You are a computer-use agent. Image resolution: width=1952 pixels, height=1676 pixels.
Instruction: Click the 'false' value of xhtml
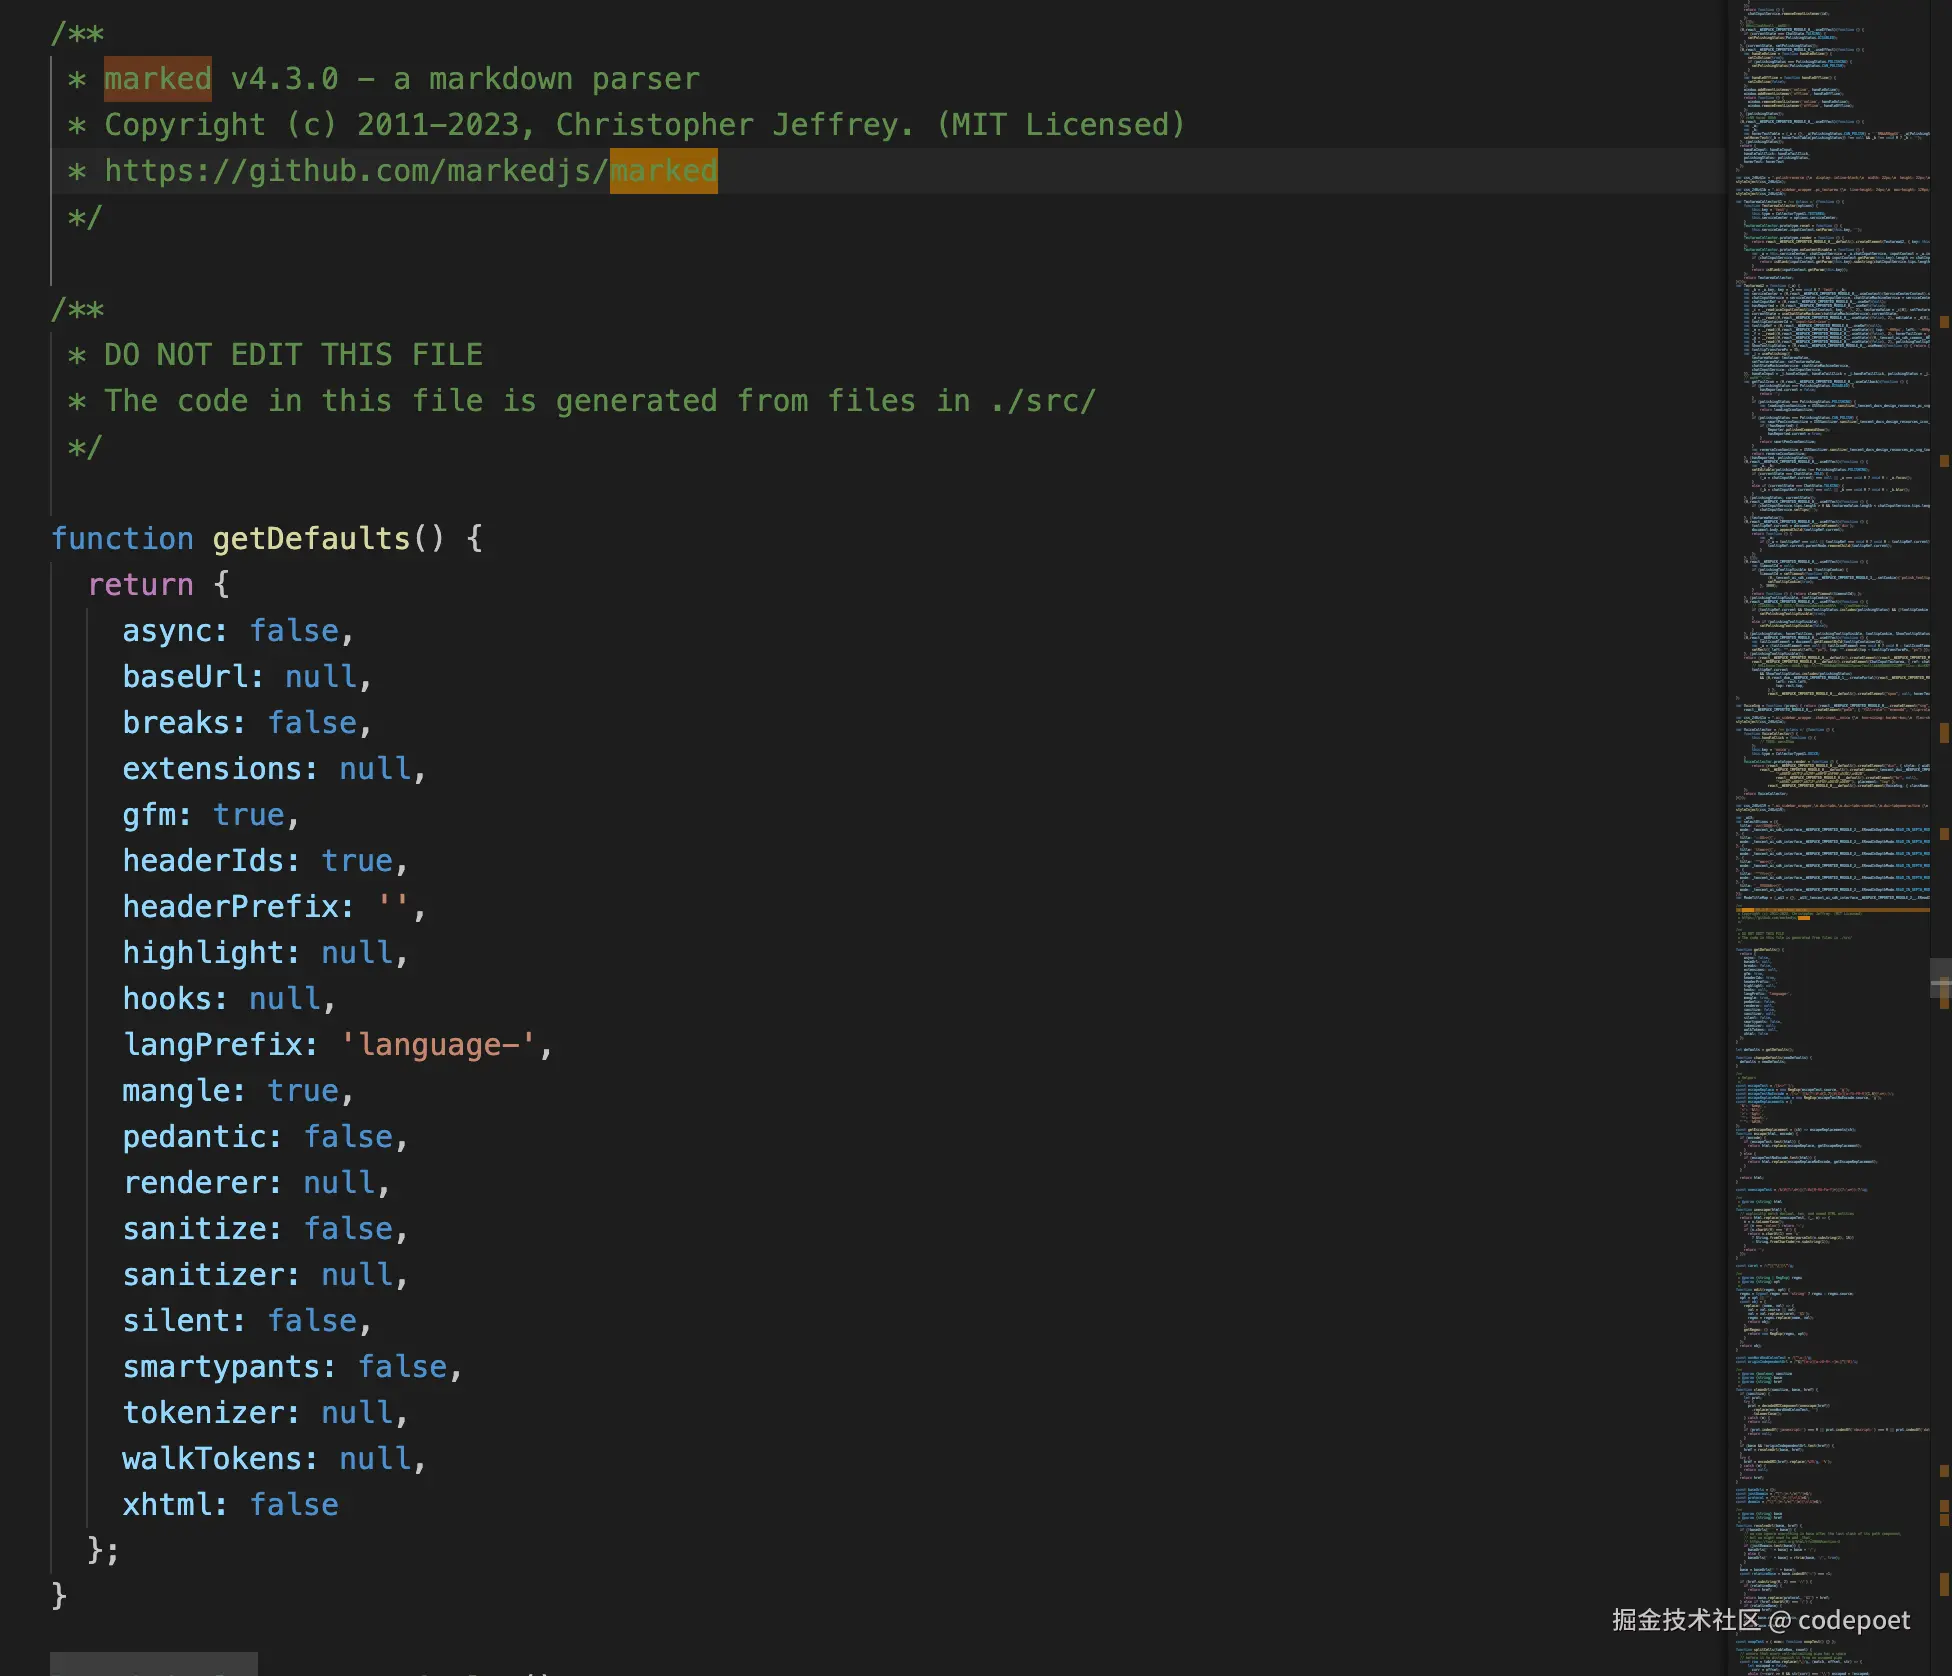pos(293,1505)
